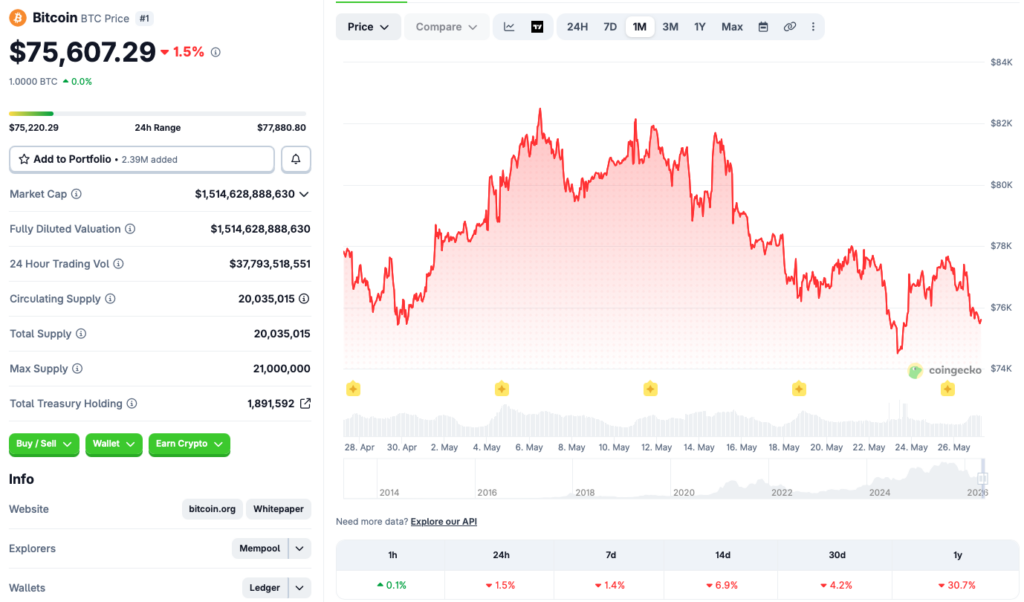Click the 1h change value 0.1%
This screenshot has width=1024, height=602.
(x=392, y=586)
